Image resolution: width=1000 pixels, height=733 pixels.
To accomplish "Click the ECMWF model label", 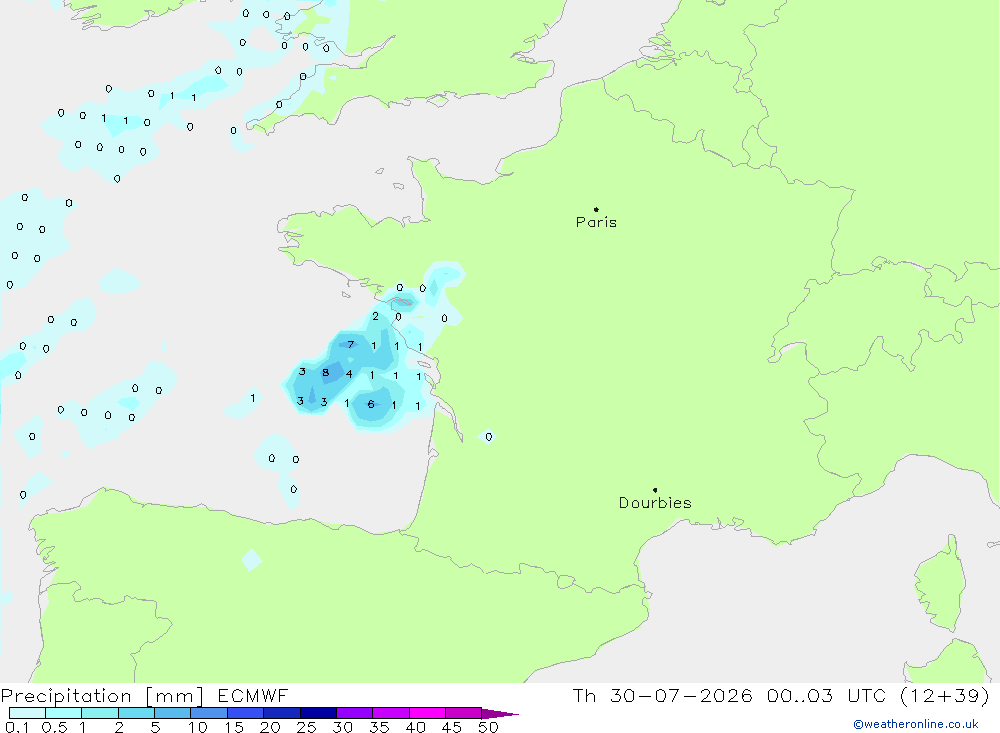I will 253,695.
